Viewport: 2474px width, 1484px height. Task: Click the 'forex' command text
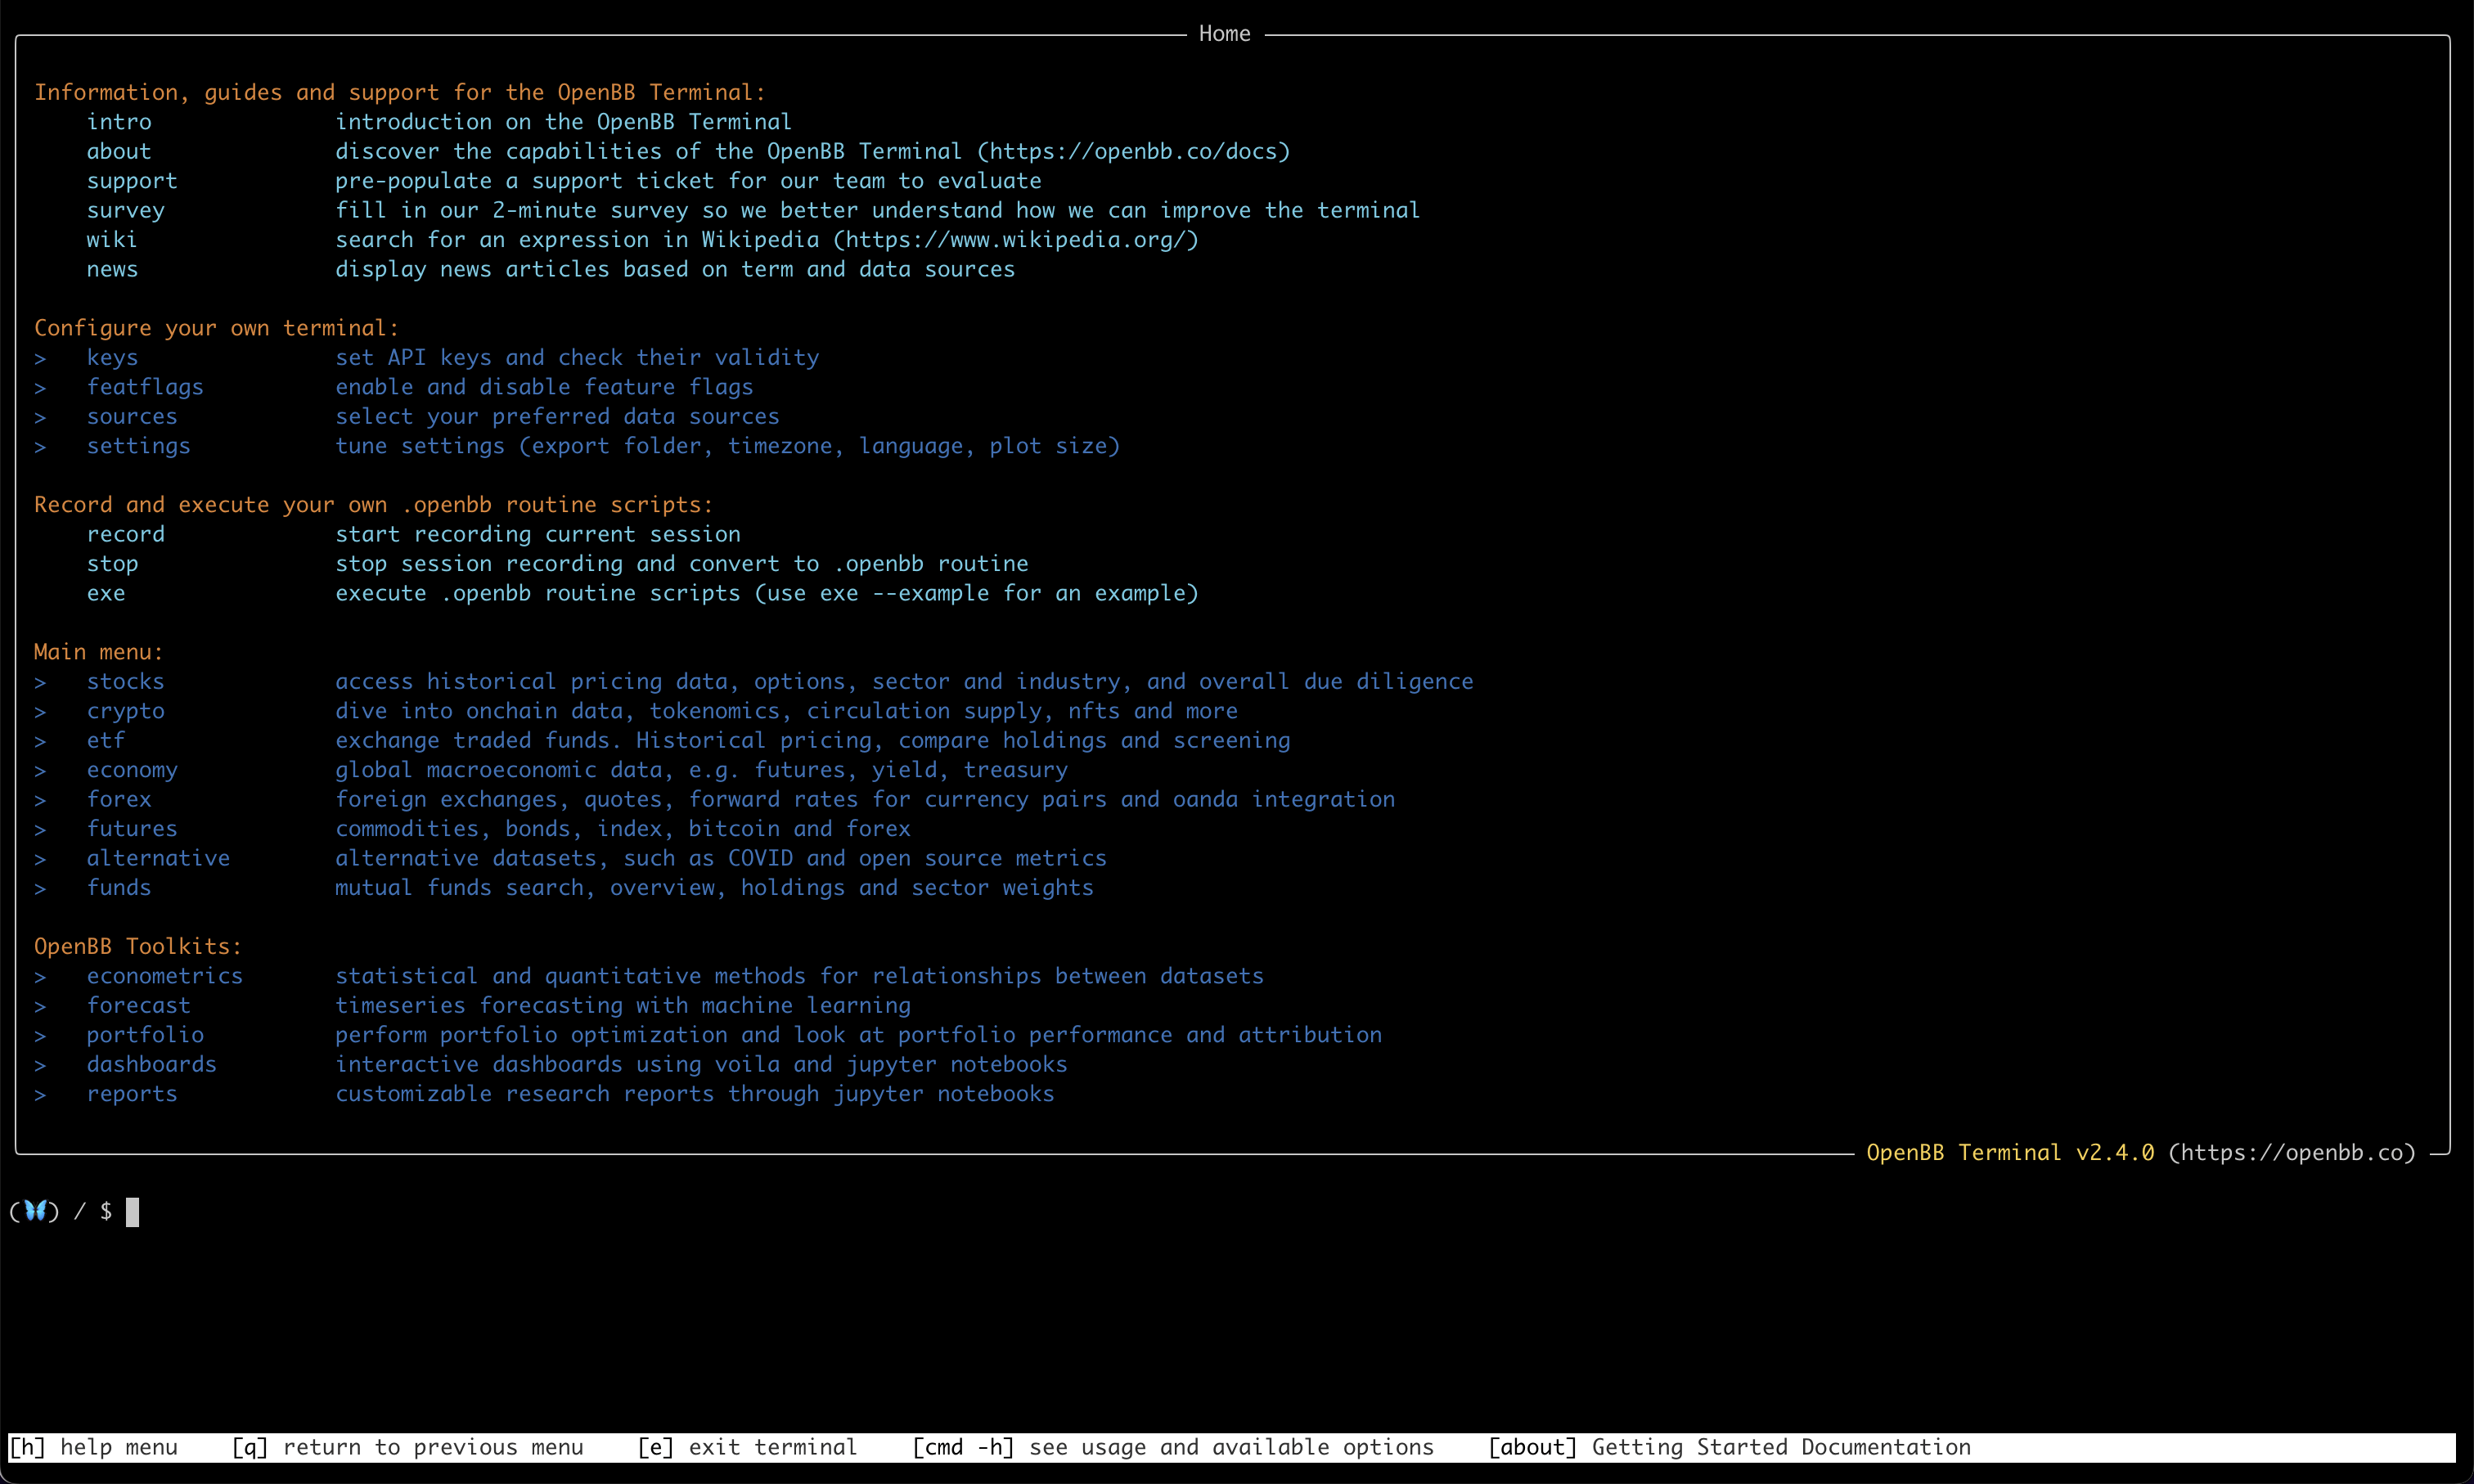pos(119,799)
